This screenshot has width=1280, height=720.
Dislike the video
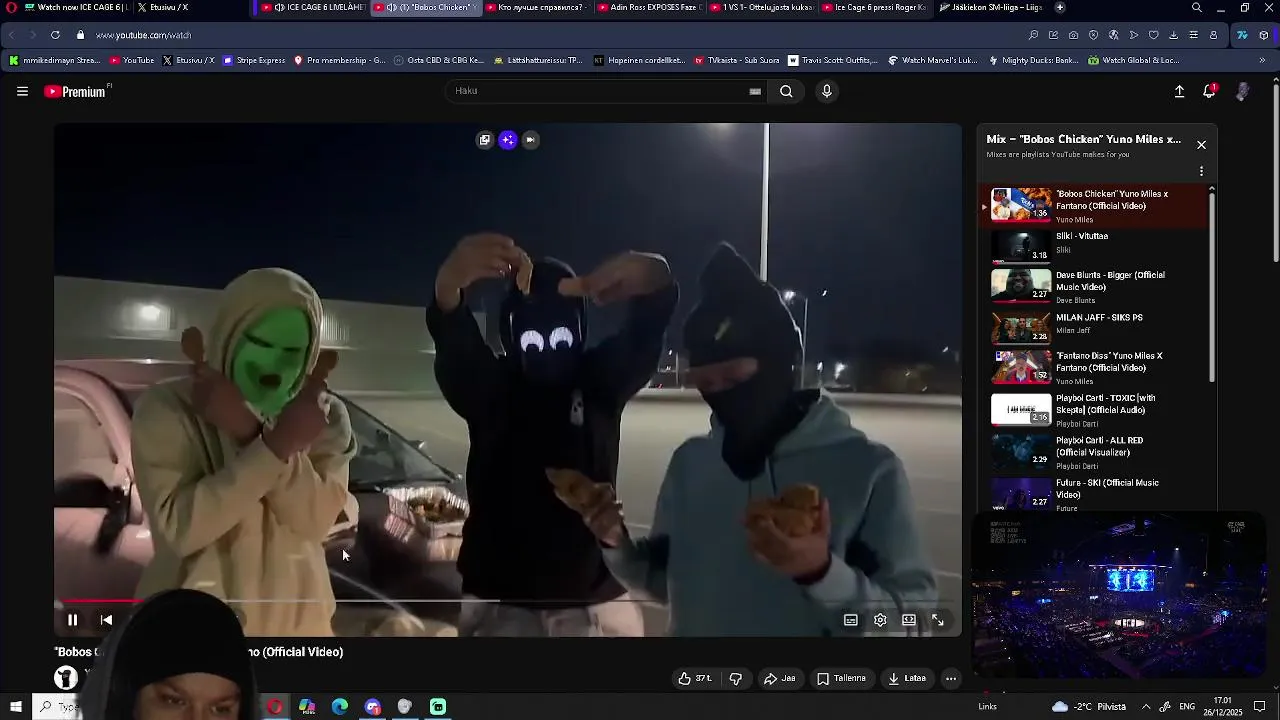[736, 678]
